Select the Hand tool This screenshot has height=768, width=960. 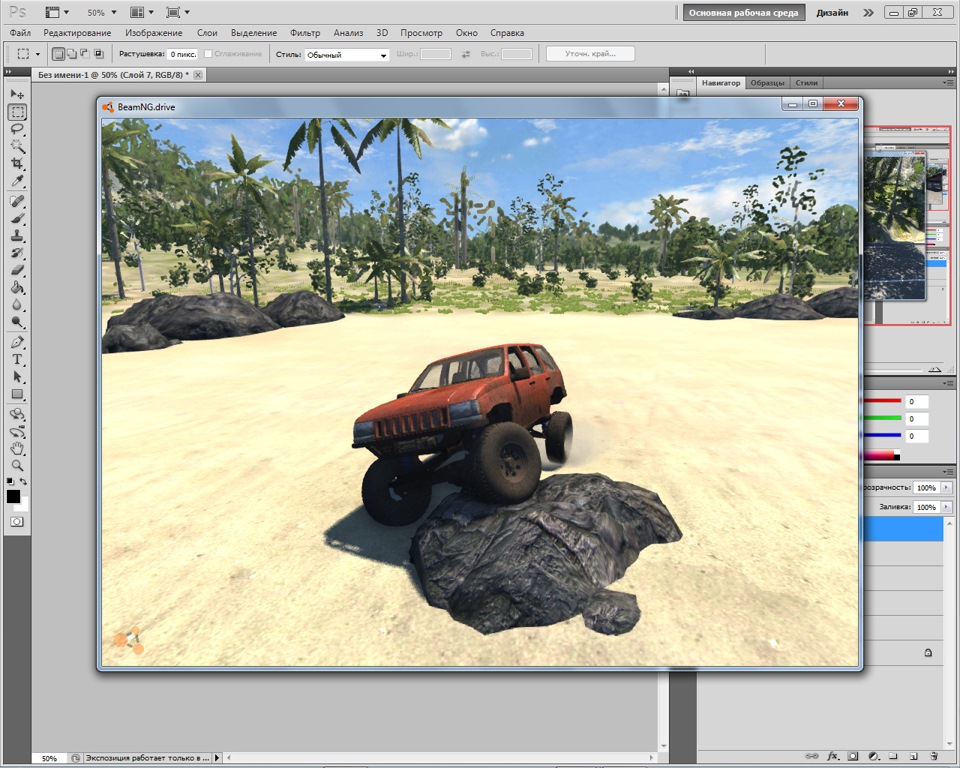(x=17, y=448)
